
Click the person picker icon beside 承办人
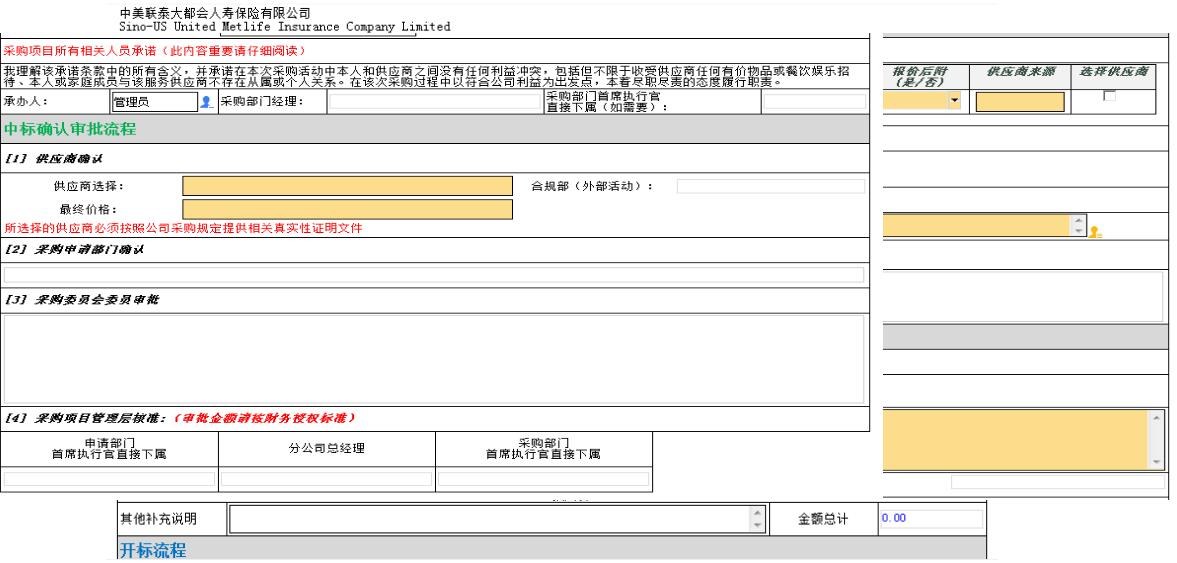click(206, 102)
